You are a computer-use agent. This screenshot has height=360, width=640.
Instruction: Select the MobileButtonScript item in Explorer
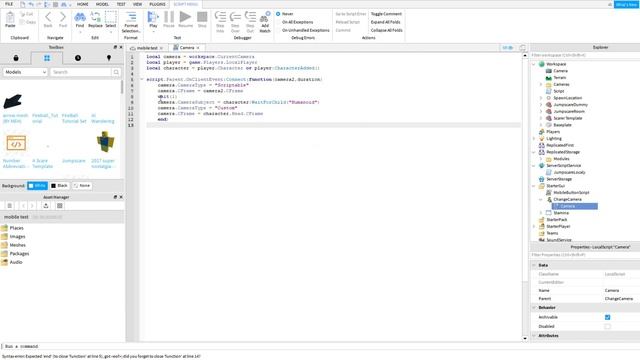(x=571, y=193)
